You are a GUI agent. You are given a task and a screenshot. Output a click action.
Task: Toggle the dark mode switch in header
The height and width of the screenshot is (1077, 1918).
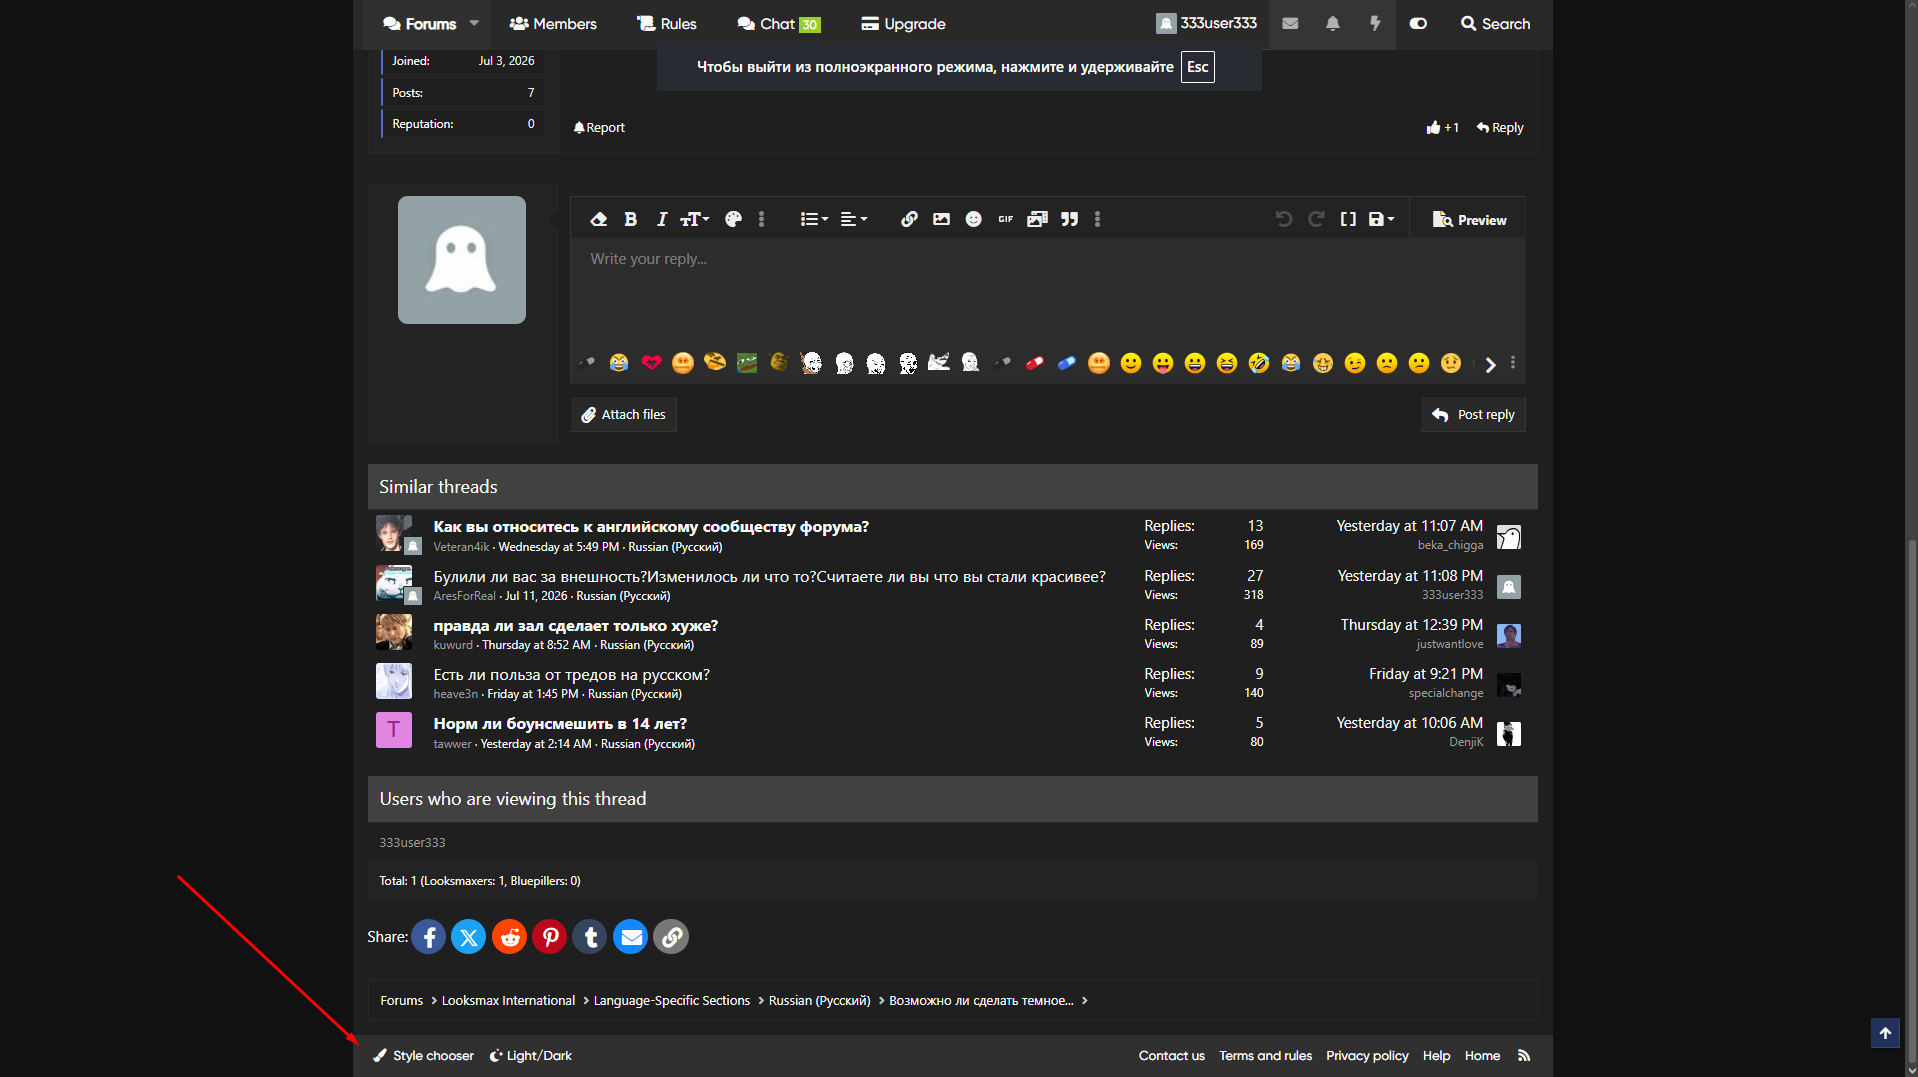[1418, 24]
